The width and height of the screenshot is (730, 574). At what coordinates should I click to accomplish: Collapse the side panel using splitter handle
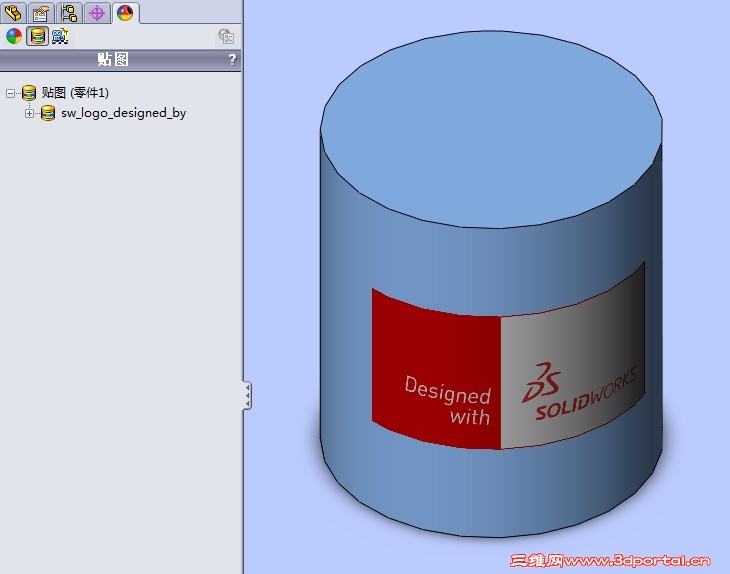247,395
